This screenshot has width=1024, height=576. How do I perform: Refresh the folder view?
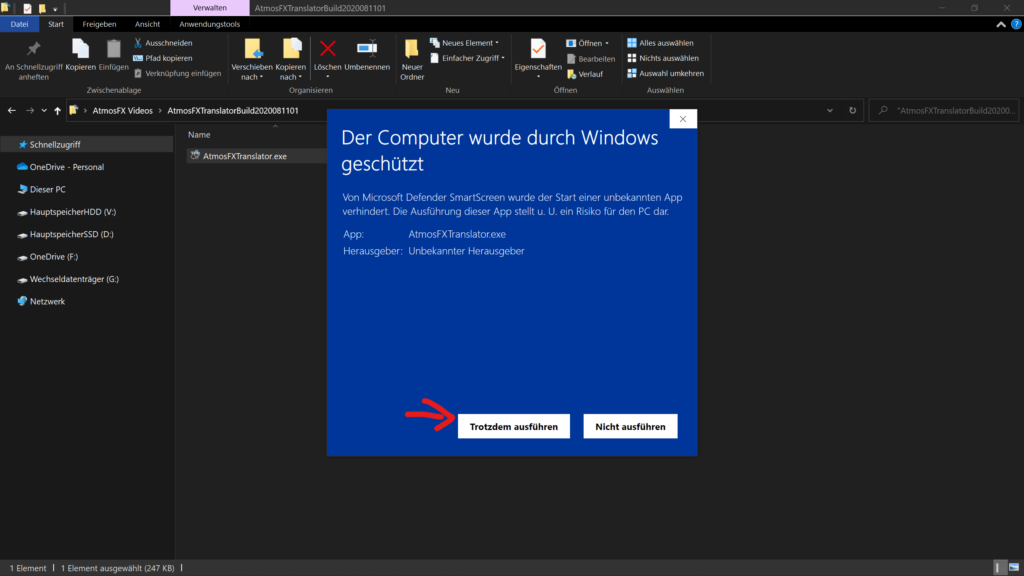[852, 110]
